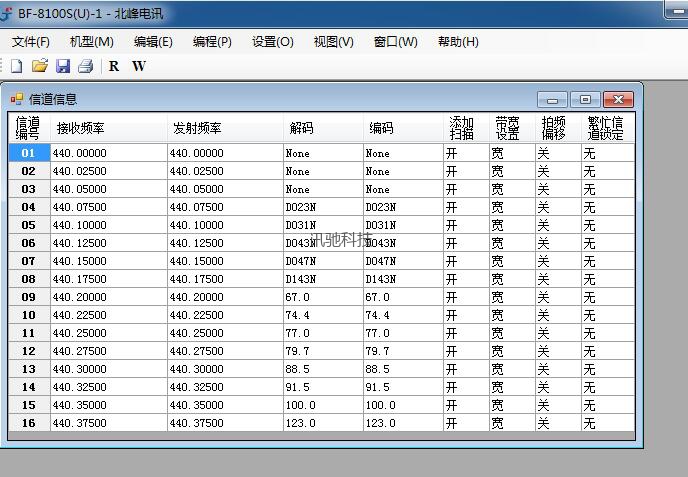This screenshot has height=477, width=688.
Task: Open the 文件(F) menu
Action: coord(31,42)
